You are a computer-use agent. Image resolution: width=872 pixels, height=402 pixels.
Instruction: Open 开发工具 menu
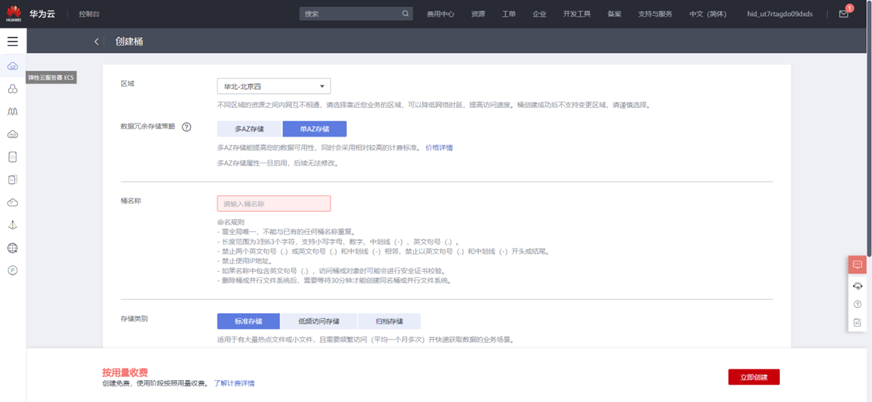pos(577,14)
